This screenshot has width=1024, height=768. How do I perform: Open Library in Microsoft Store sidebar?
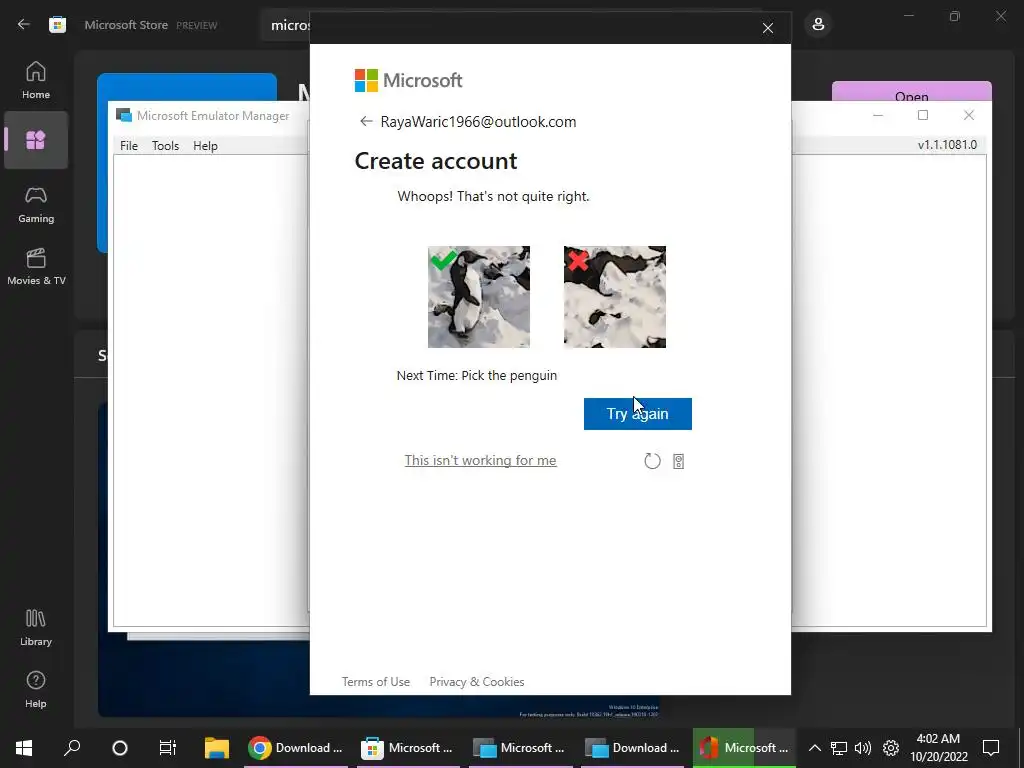(36, 627)
